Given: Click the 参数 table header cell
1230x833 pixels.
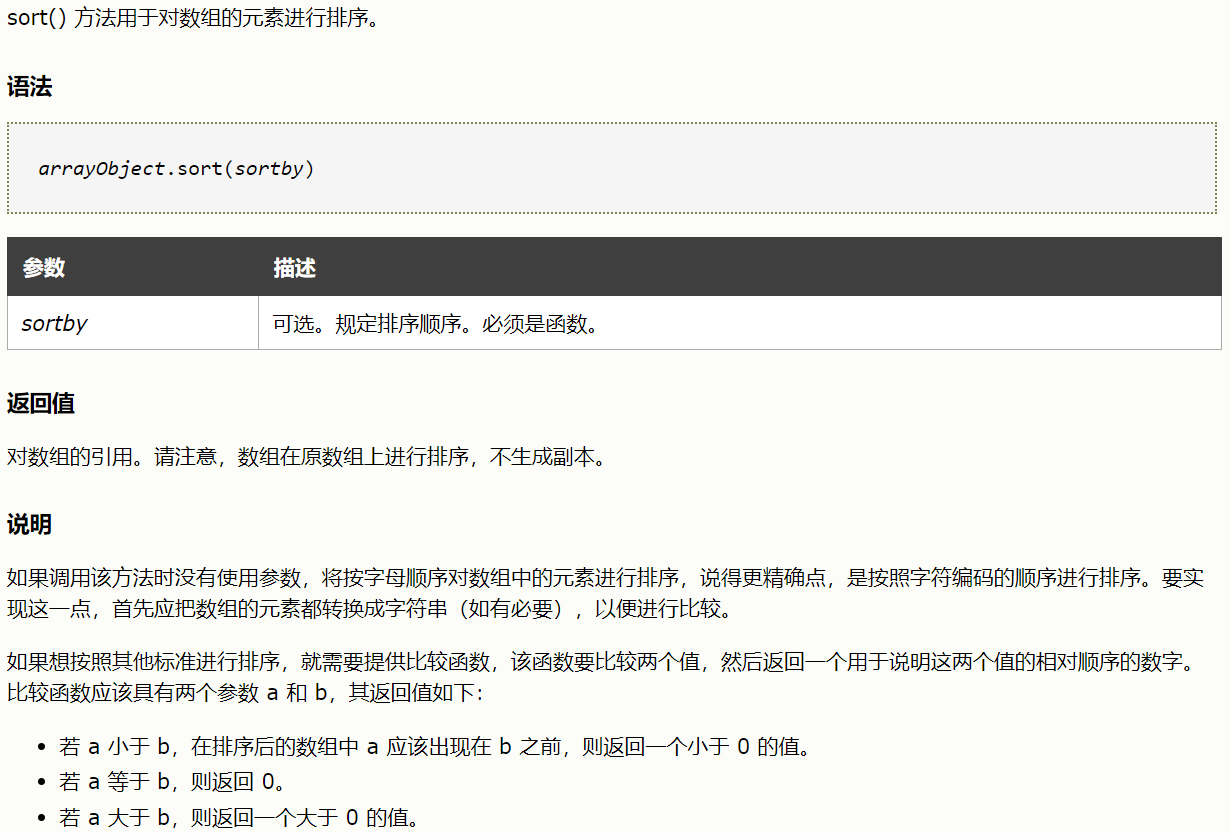Looking at the screenshot, I should (x=44, y=268).
